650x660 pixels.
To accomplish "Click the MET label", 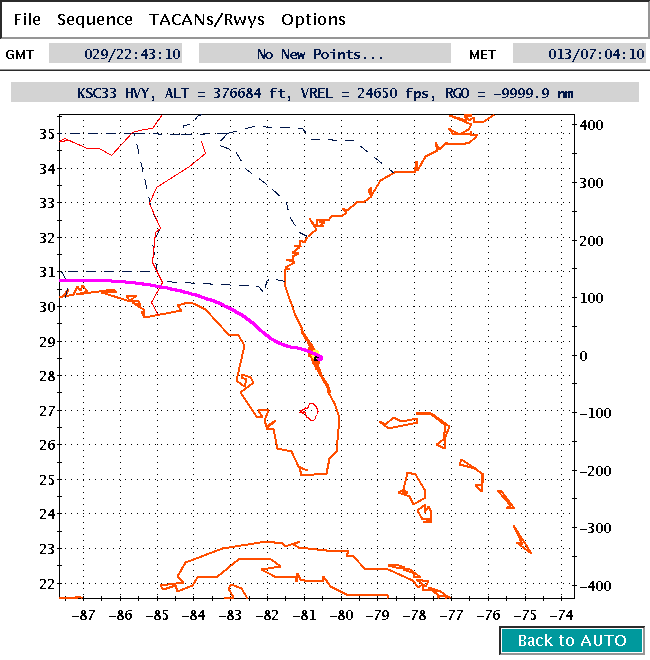I will pos(482,55).
